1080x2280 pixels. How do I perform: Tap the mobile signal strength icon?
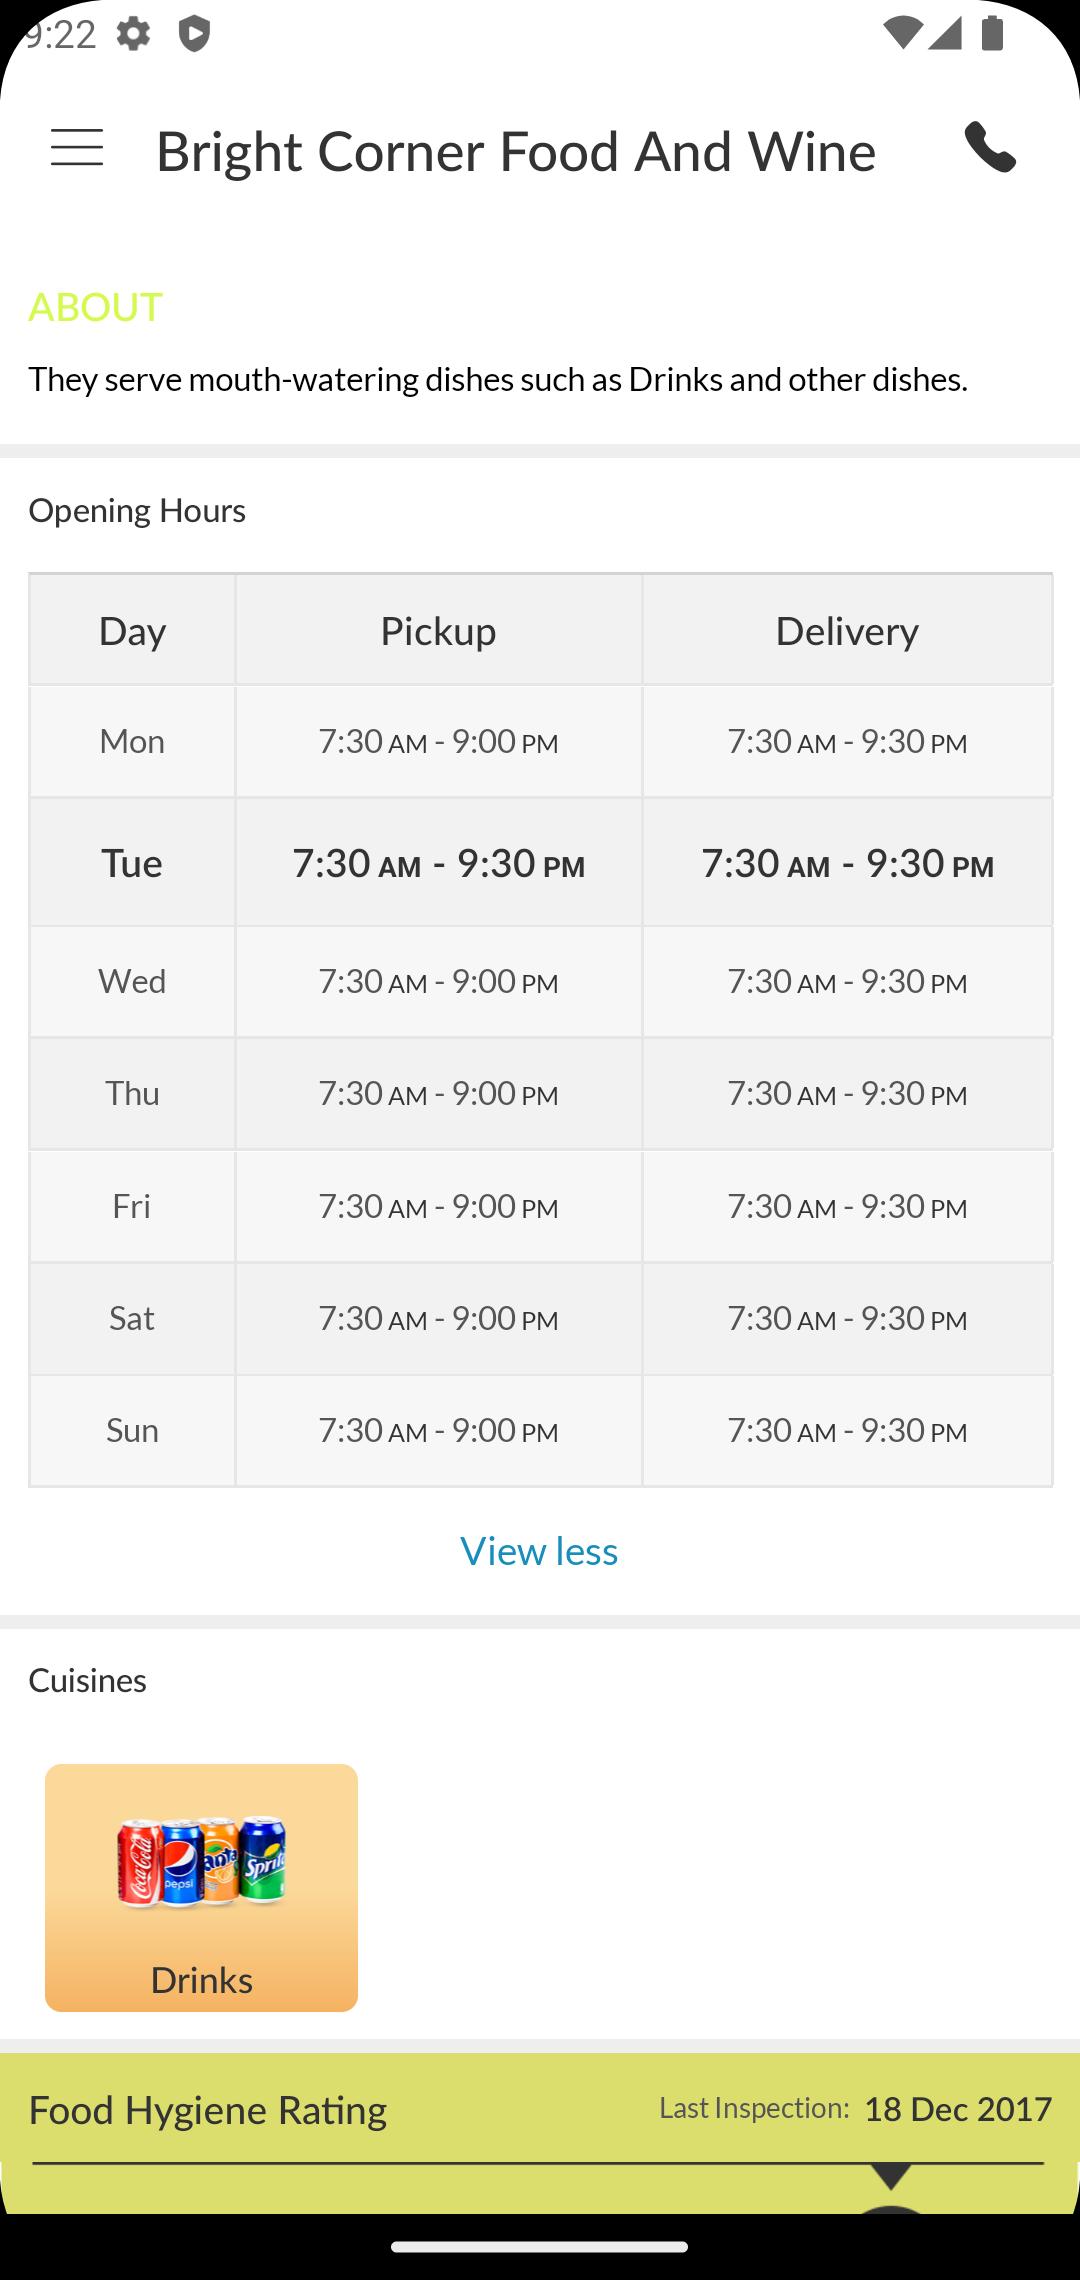(x=945, y=33)
